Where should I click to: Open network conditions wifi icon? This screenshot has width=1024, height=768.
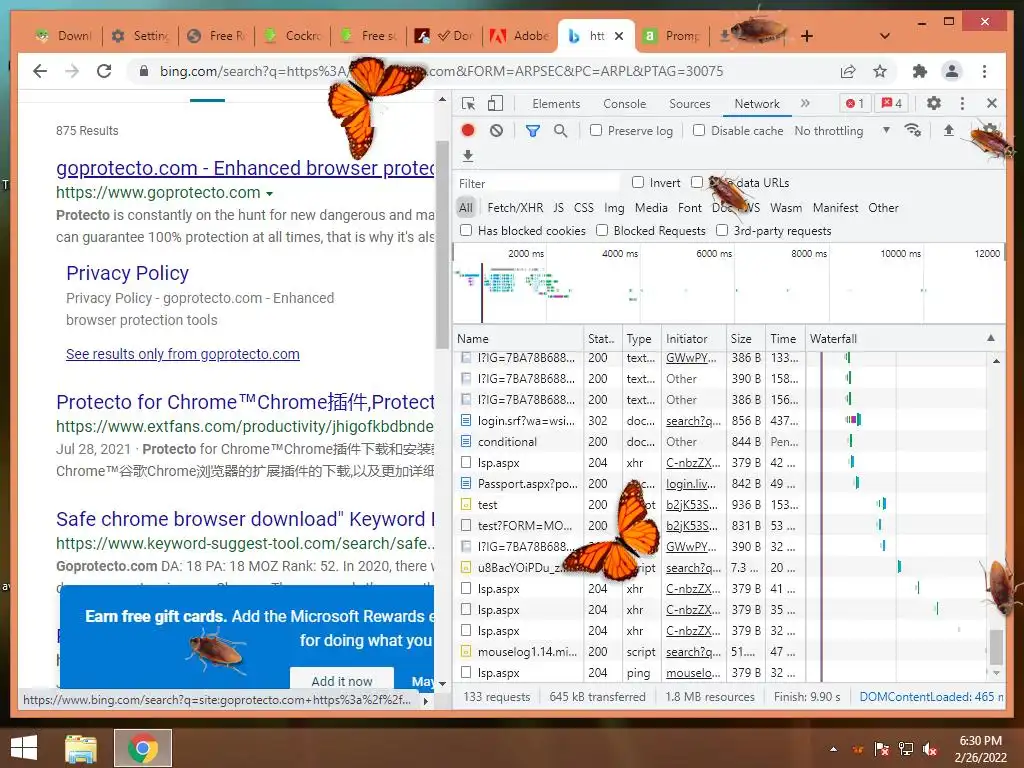click(913, 130)
